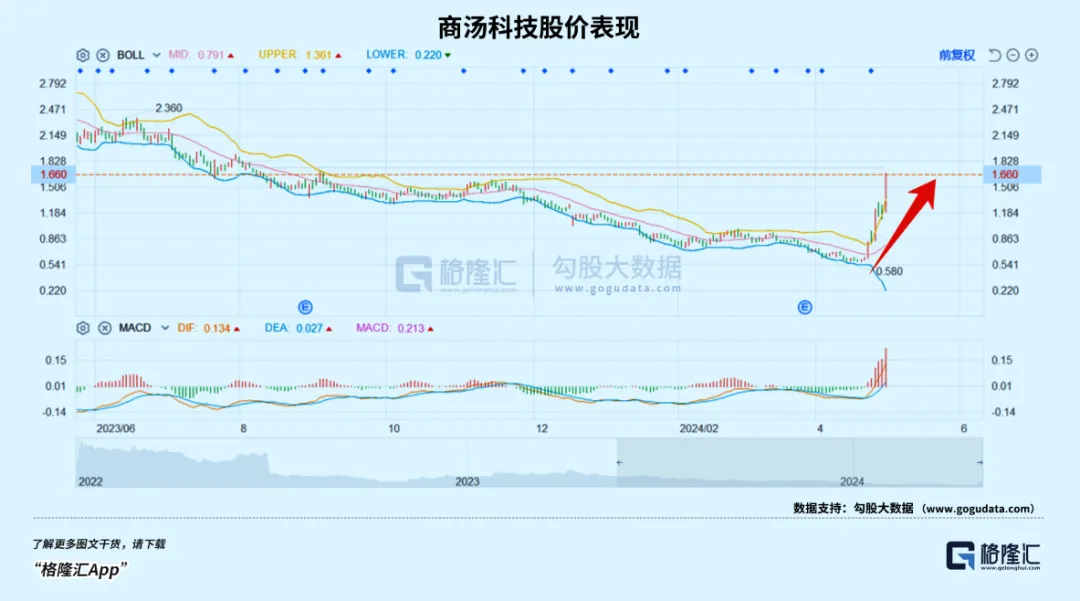Close the MACD indicator panel
Screen dimensions: 1080x601
click(x=104, y=328)
